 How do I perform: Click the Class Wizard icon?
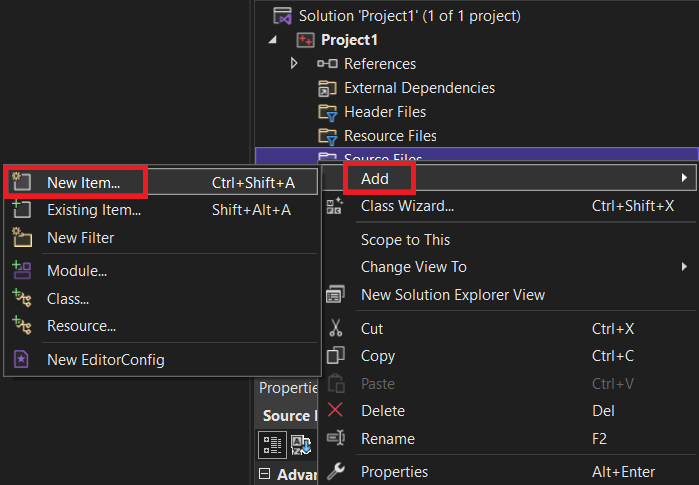pyautogui.click(x=336, y=206)
